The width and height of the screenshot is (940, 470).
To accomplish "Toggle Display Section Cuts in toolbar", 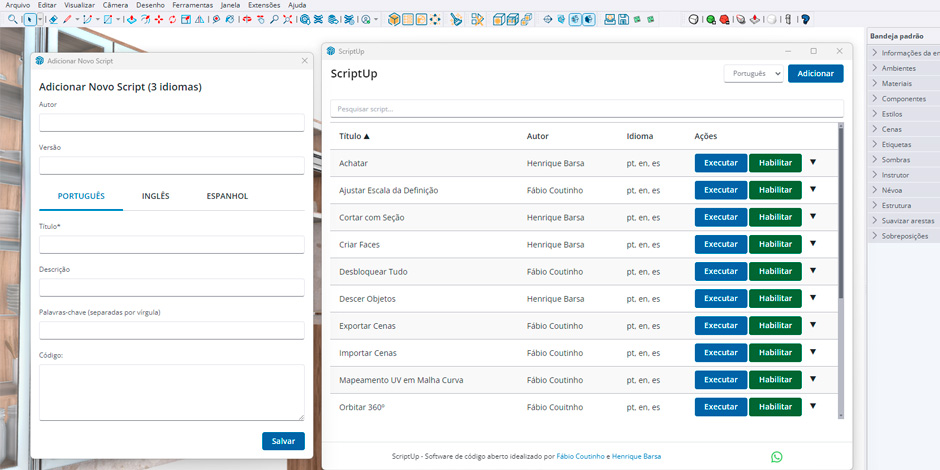I will tap(576, 19).
